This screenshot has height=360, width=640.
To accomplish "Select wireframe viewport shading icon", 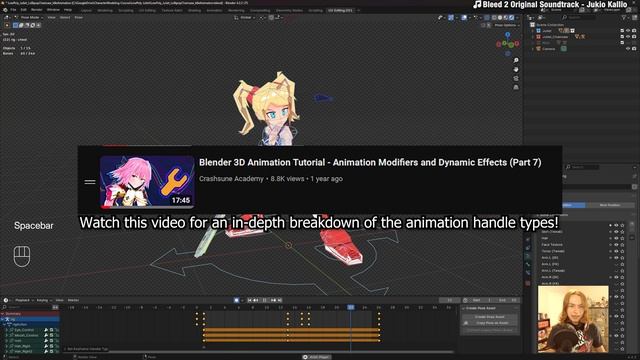I will (494, 18).
